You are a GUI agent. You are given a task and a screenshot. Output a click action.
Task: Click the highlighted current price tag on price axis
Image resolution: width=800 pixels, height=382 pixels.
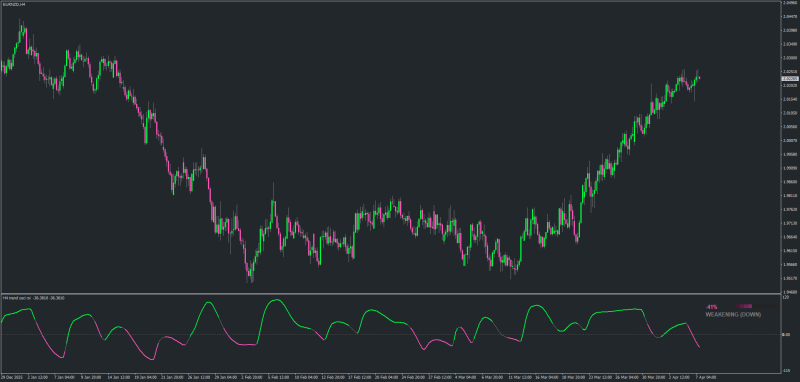789,79
